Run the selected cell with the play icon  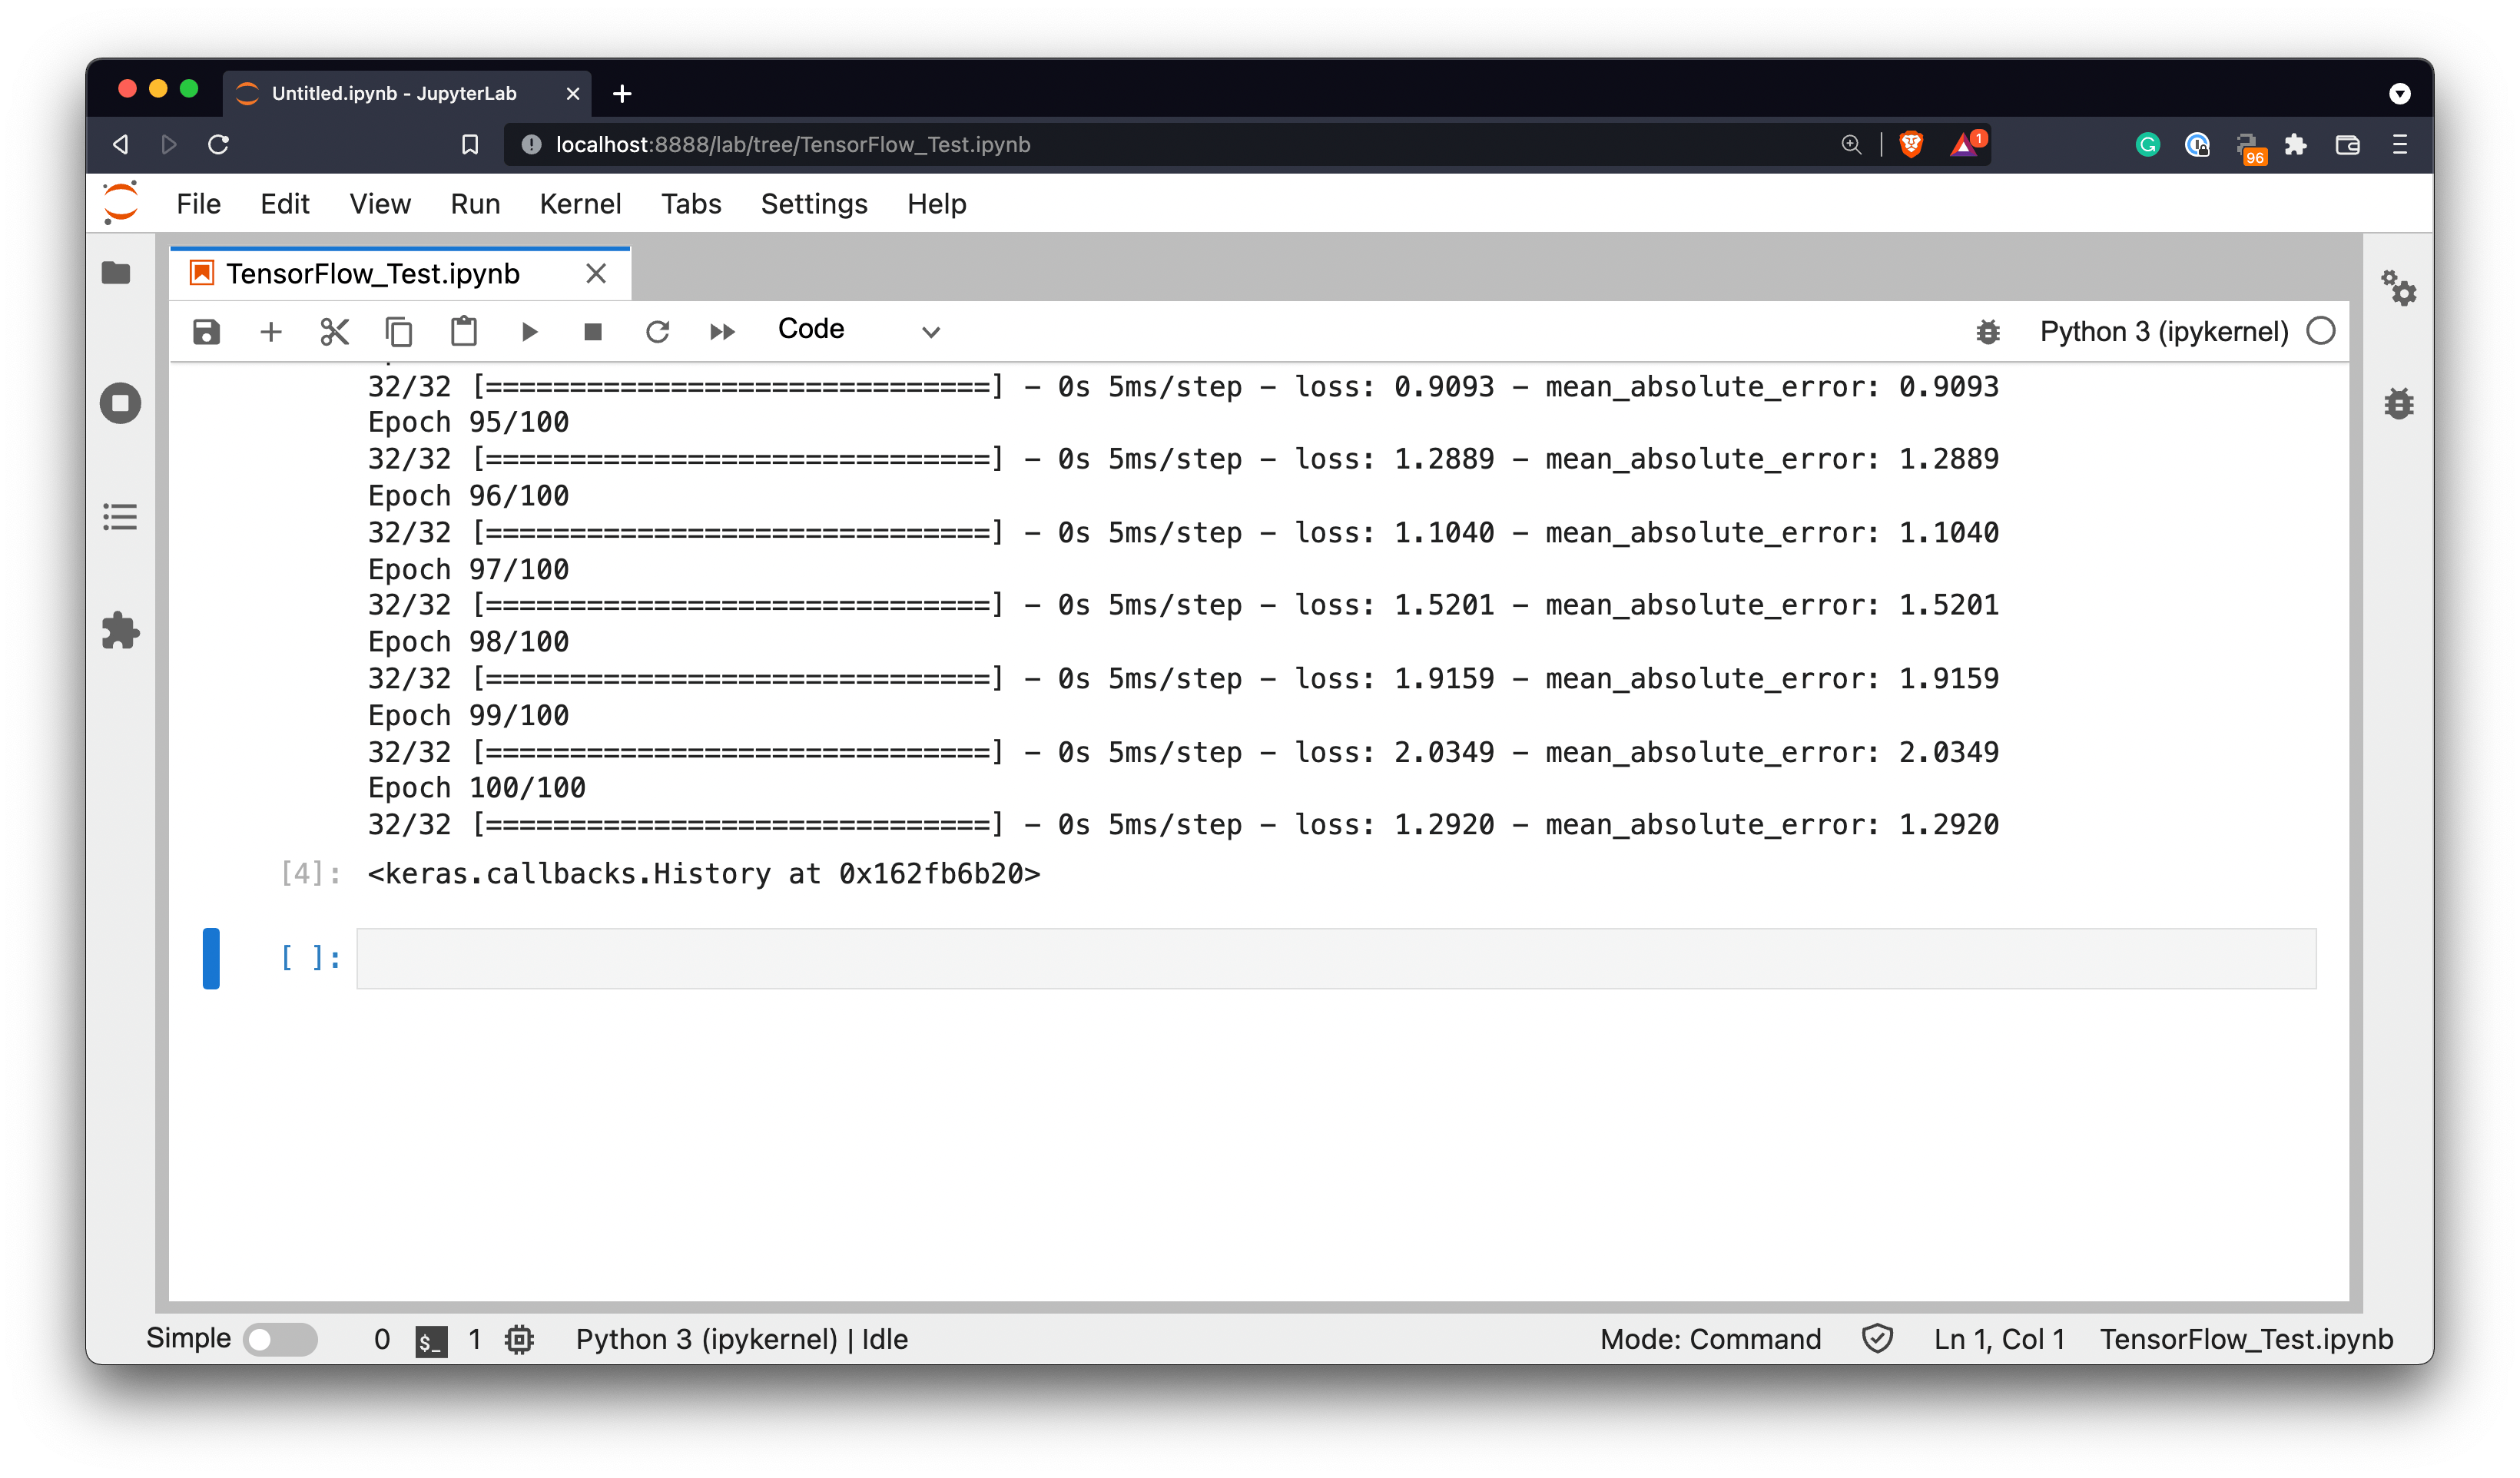530,331
